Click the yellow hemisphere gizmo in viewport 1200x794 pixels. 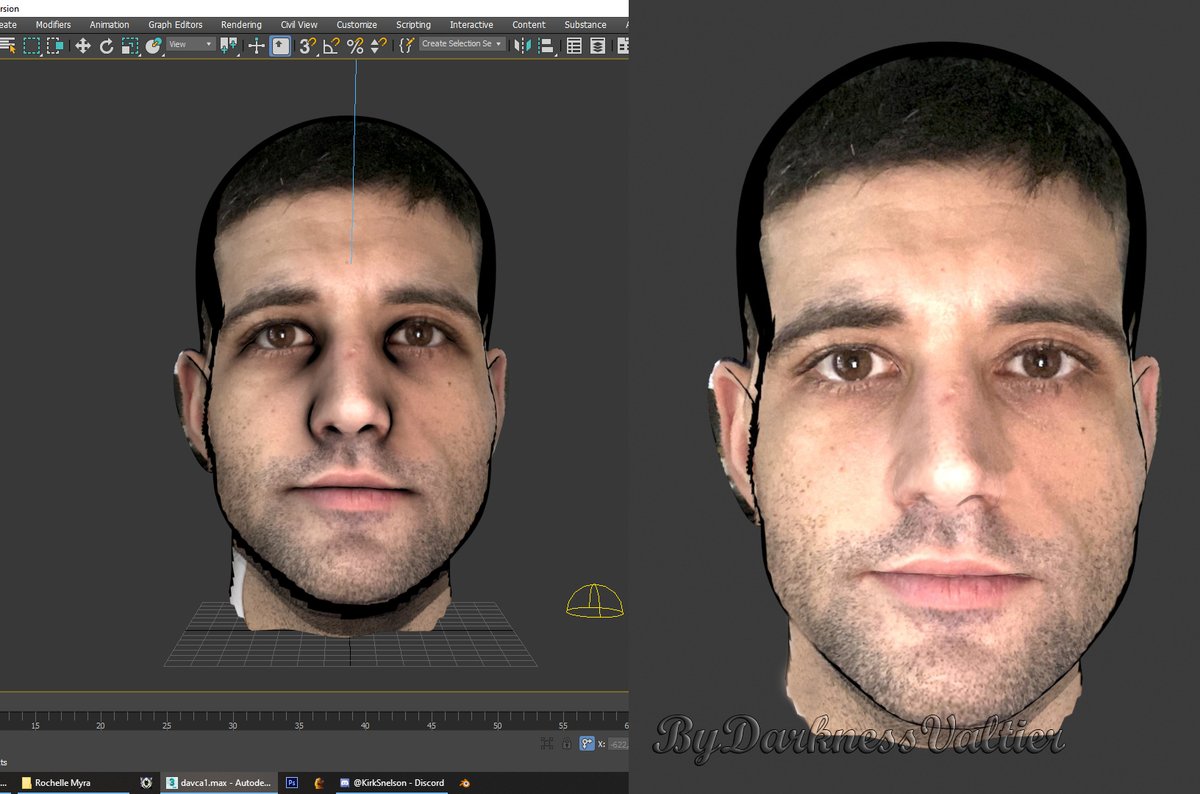coord(594,600)
